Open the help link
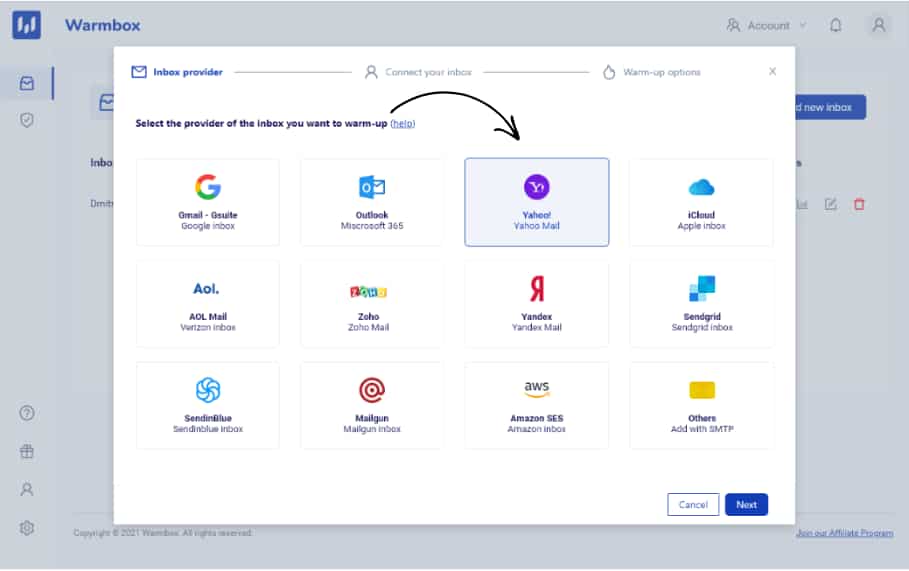The image size is (909, 571). click(402, 124)
